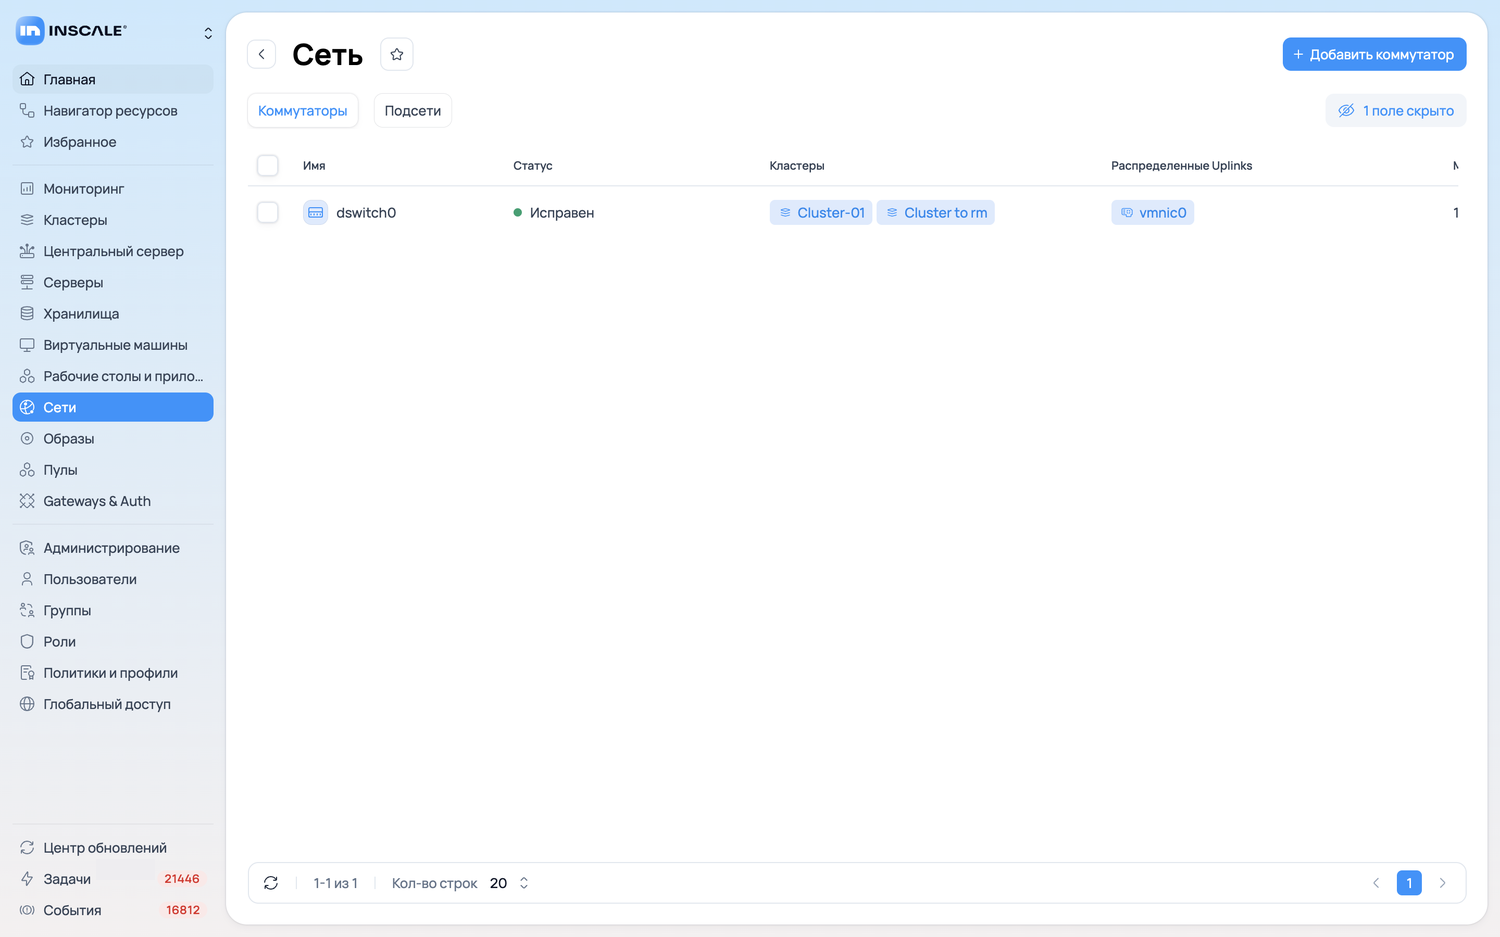Click Добавить коммутатор button
This screenshot has height=937, width=1500.
(1375, 54)
